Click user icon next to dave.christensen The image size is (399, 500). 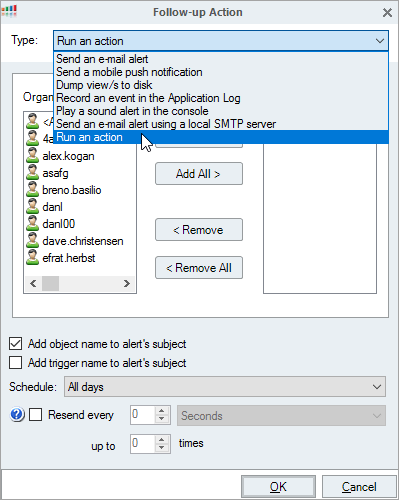point(32,240)
